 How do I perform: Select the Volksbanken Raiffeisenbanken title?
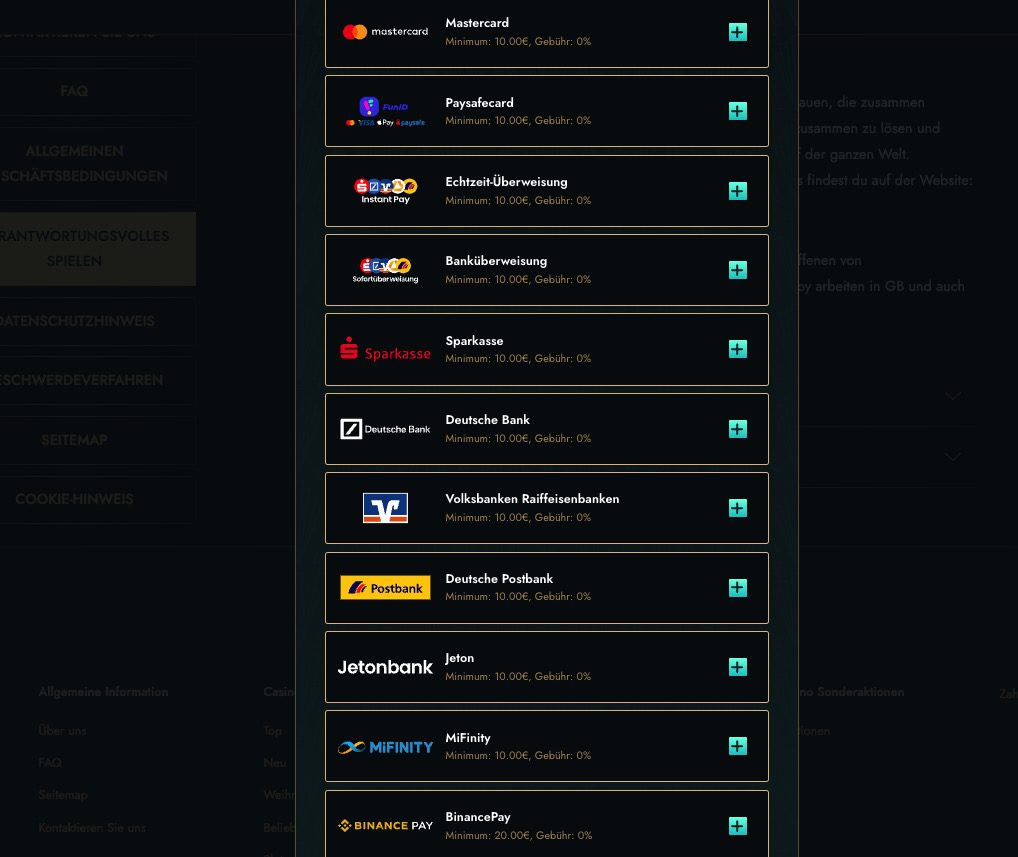pyautogui.click(x=532, y=499)
